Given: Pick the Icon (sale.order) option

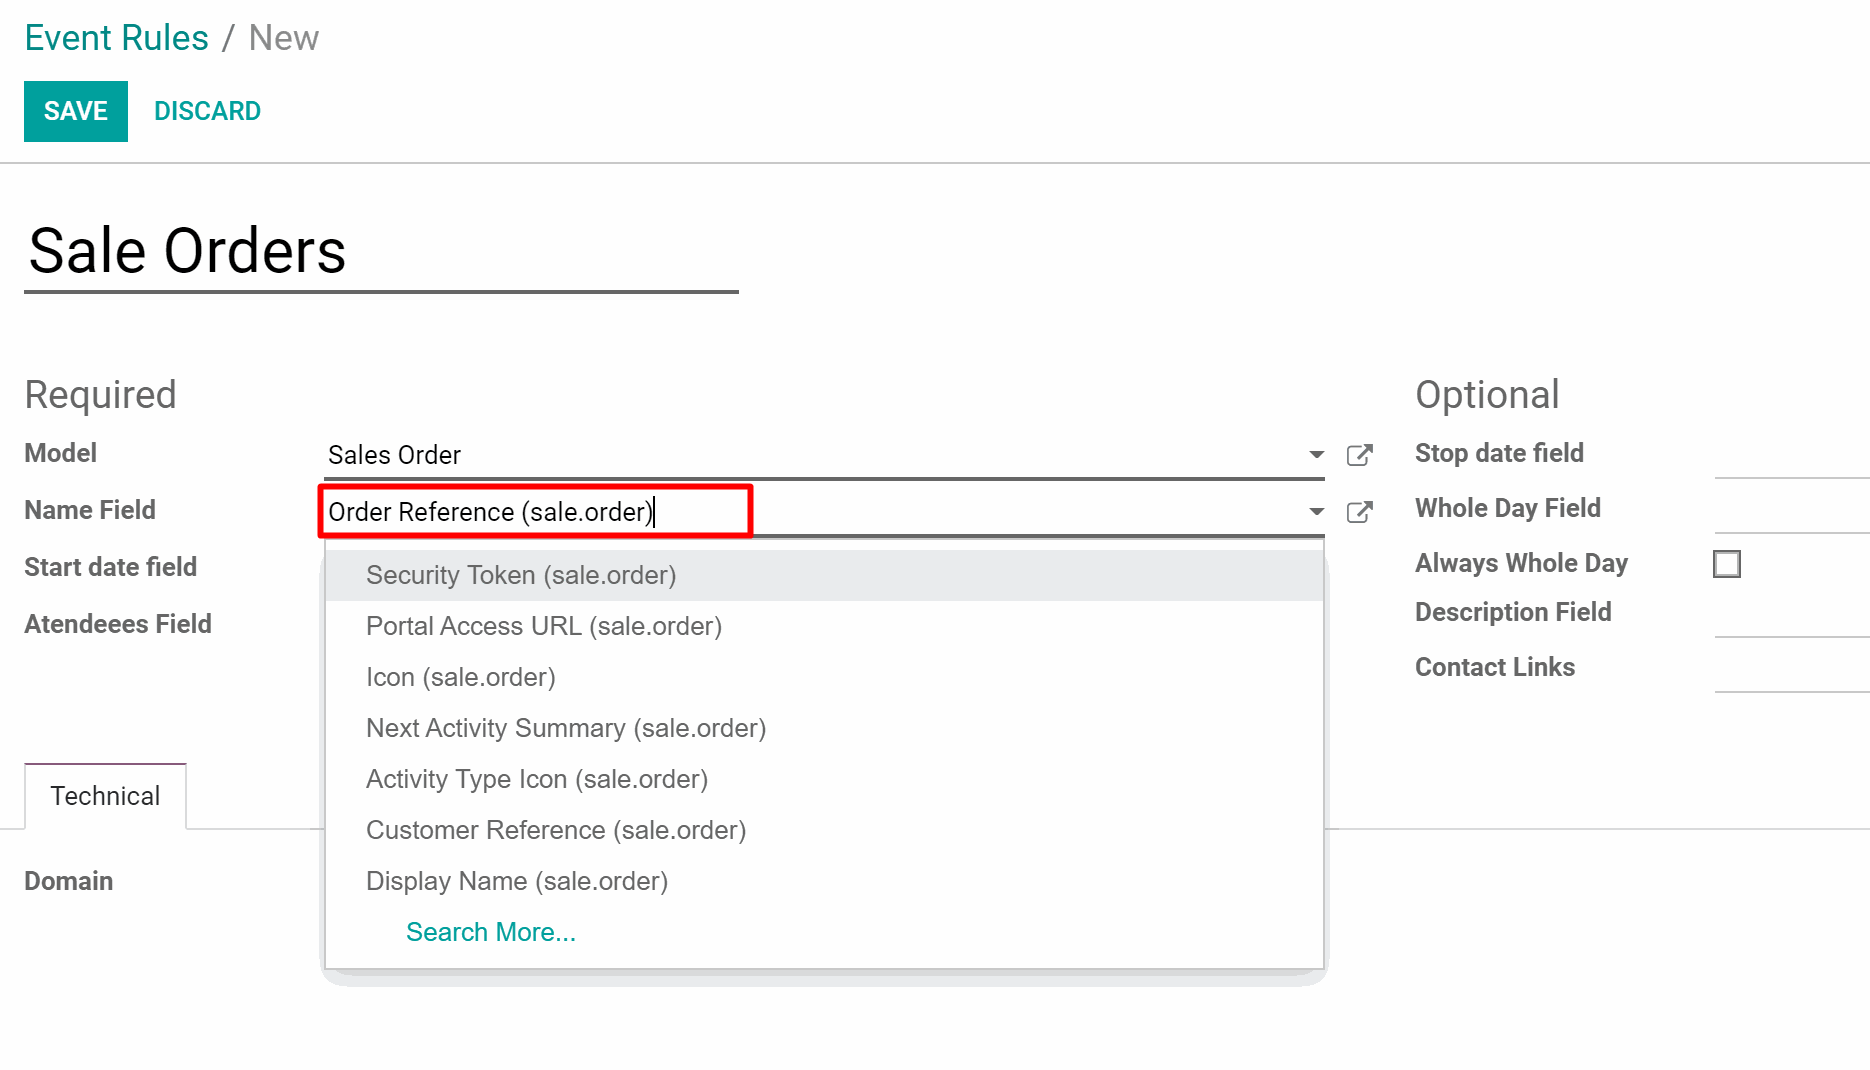Looking at the screenshot, I should (x=824, y=677).
